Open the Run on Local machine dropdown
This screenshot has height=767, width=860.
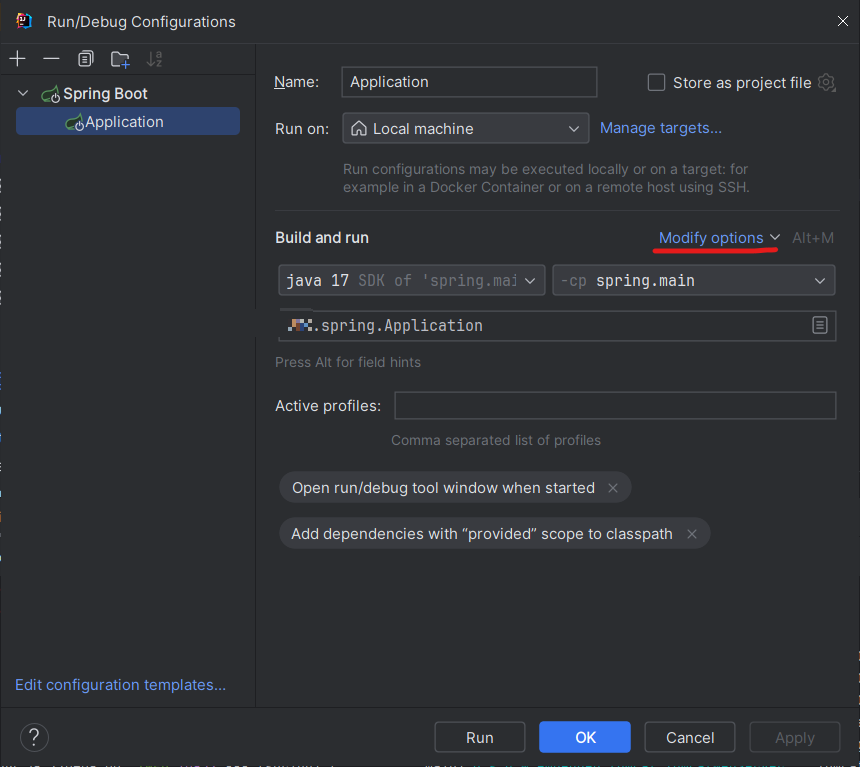tap(466, 128)
